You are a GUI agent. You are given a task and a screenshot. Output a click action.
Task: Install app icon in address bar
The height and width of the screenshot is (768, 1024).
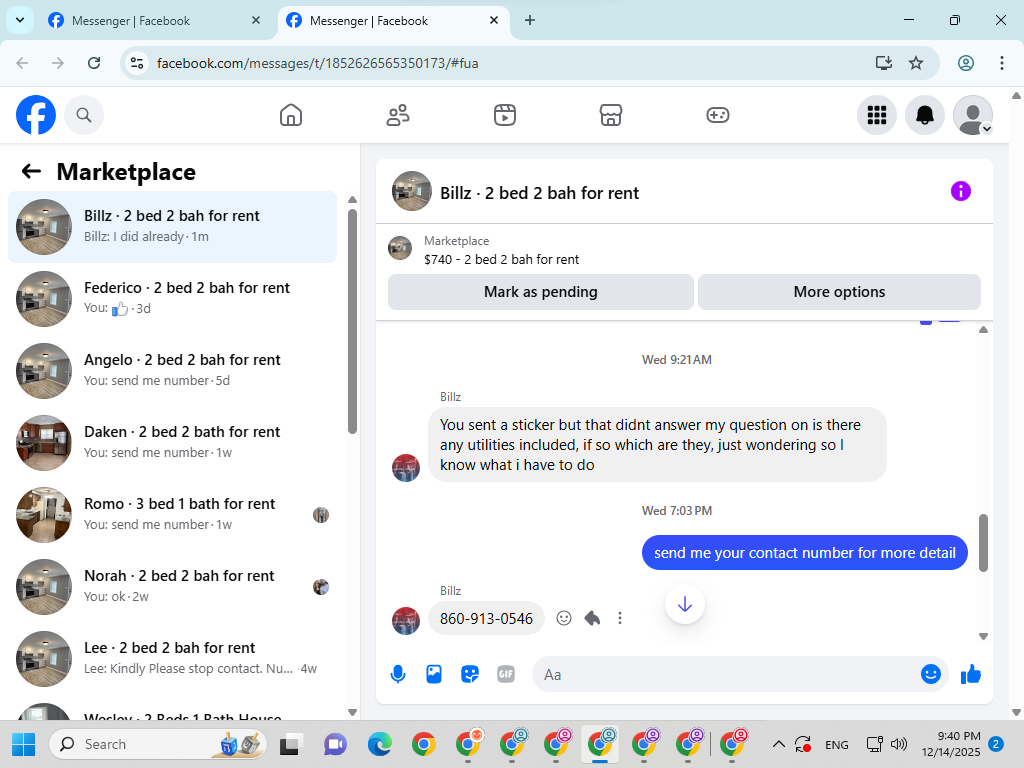click(884, 63)
